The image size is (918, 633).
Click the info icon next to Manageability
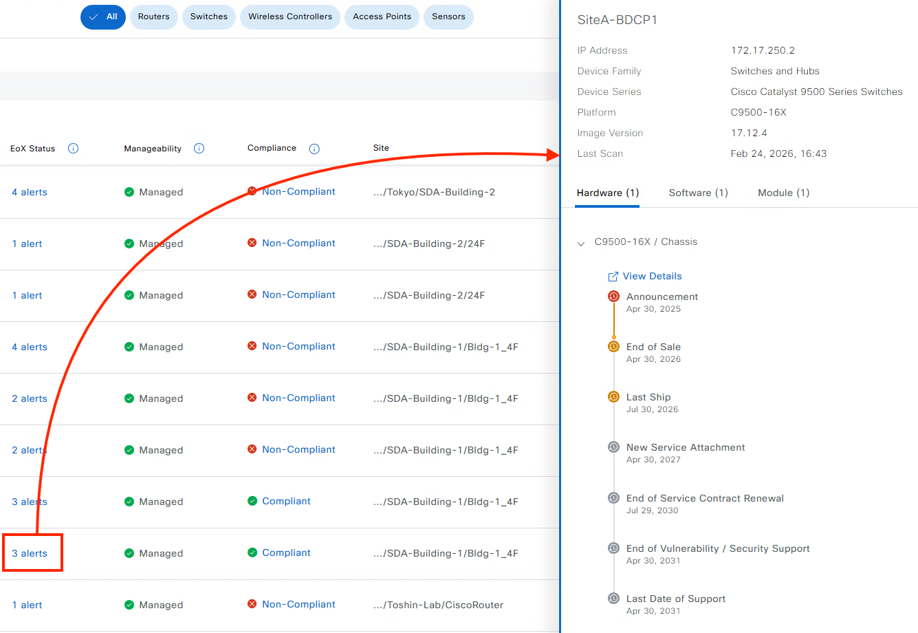(x=199, y=149)
